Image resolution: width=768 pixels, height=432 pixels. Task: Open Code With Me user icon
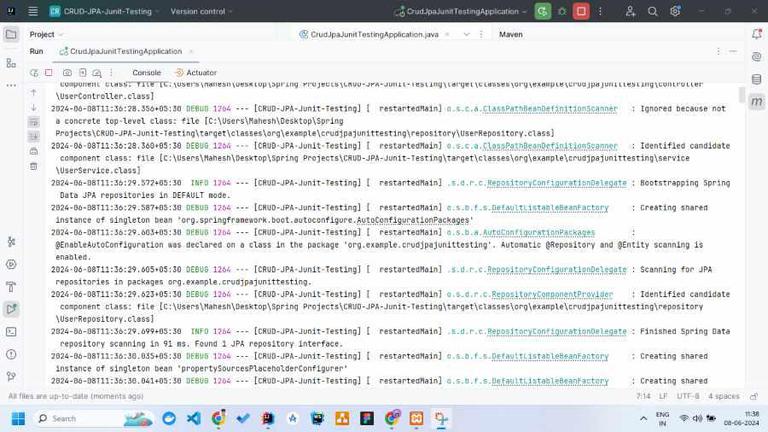630,11
